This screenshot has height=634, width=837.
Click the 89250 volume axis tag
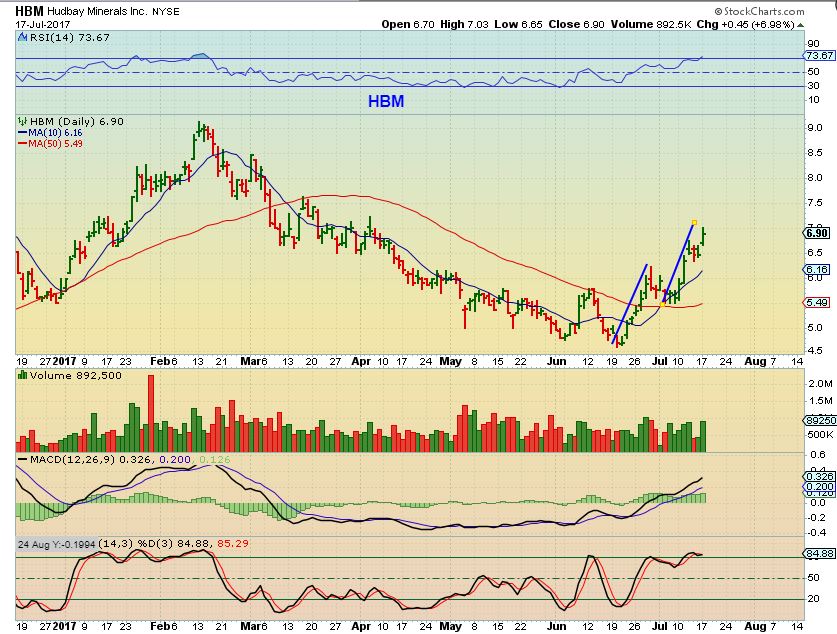pos(819,421)
